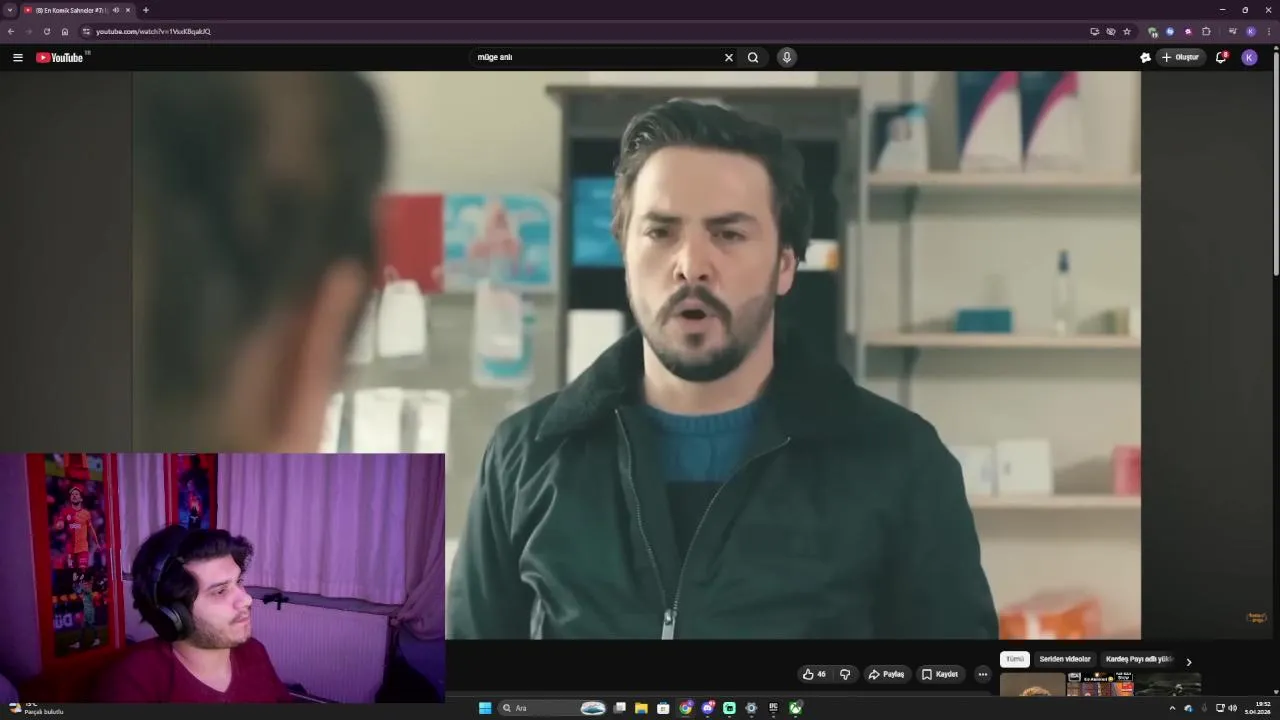Click the Oluştur create button
This screenshot has height=720, width=1280.
(1181, 58)
